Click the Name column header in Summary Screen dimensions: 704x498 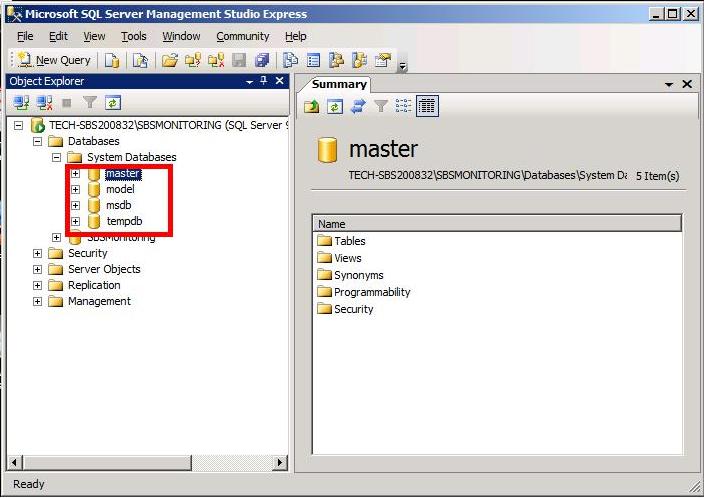497,224
